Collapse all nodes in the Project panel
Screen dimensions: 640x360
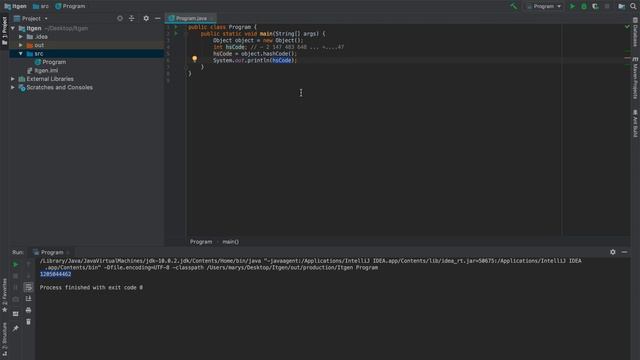131,18
